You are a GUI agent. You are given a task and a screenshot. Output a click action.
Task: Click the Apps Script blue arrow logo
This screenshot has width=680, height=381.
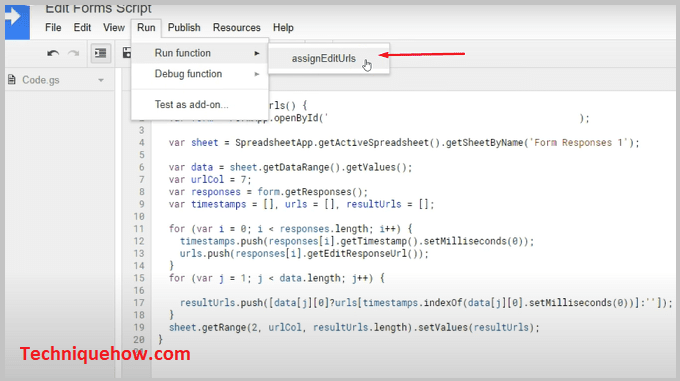coord(17,21)
